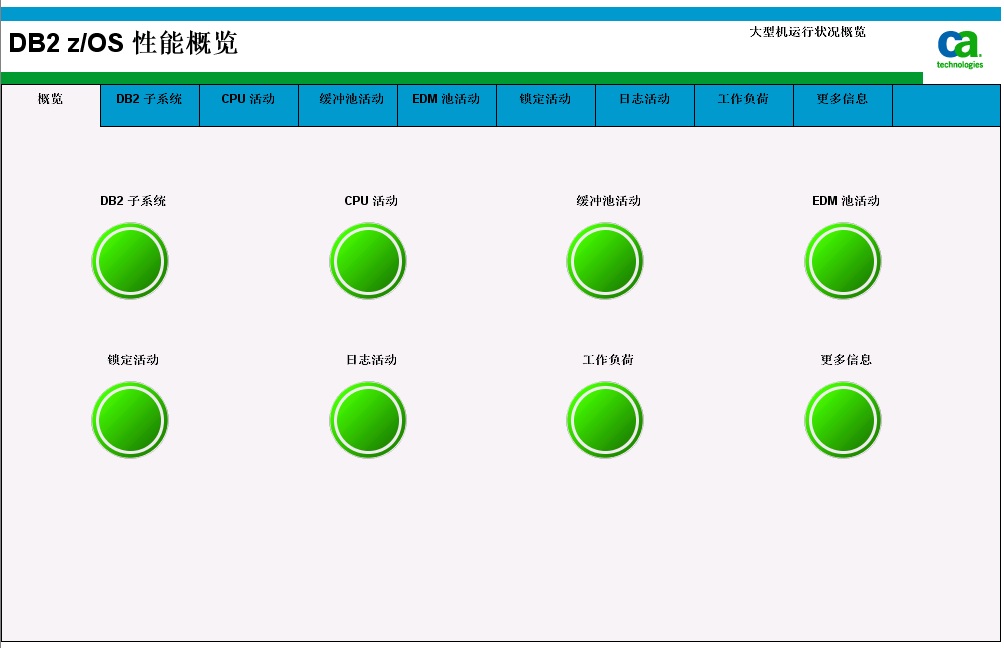Screen dimensions: 1004x648
Task: Click the DB2 子系统 green status indicator
Action: (130, 261)
